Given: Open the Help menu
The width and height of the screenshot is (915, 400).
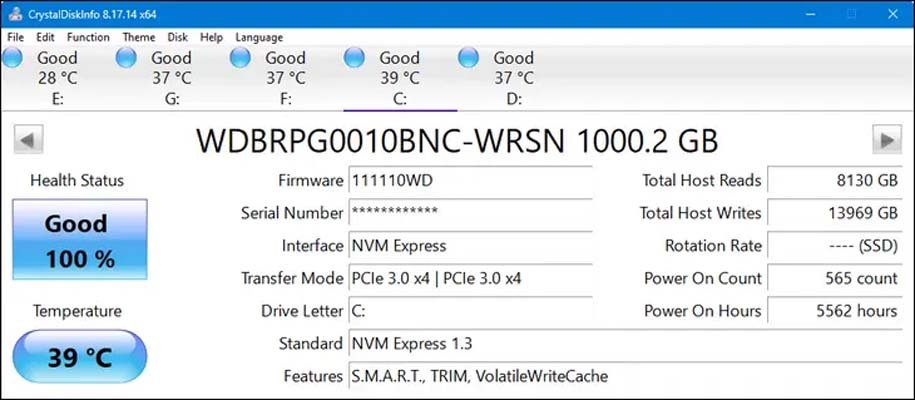Looking at the screenshot, I should click(x=211, y=37).
